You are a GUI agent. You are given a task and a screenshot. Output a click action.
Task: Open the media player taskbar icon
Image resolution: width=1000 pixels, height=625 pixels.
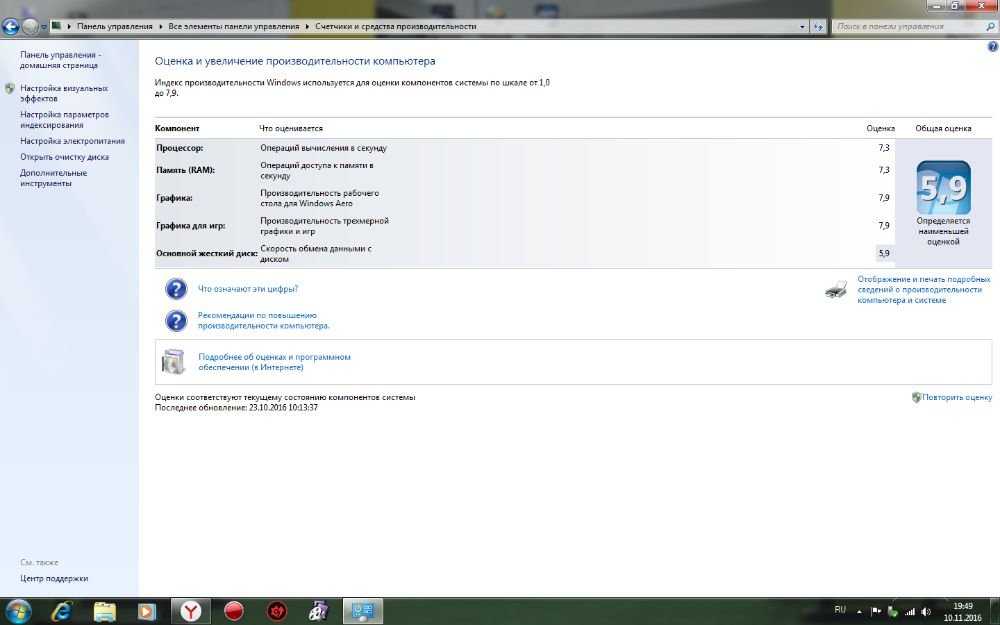click(147, 612)
